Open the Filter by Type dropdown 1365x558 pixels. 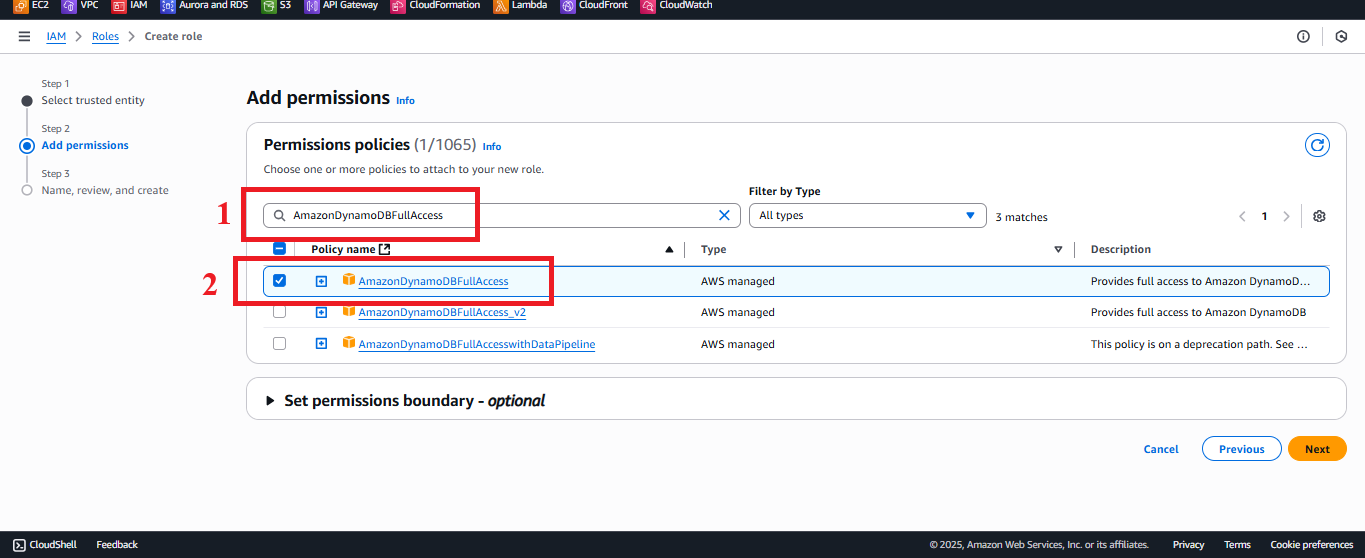click(867, 215)
